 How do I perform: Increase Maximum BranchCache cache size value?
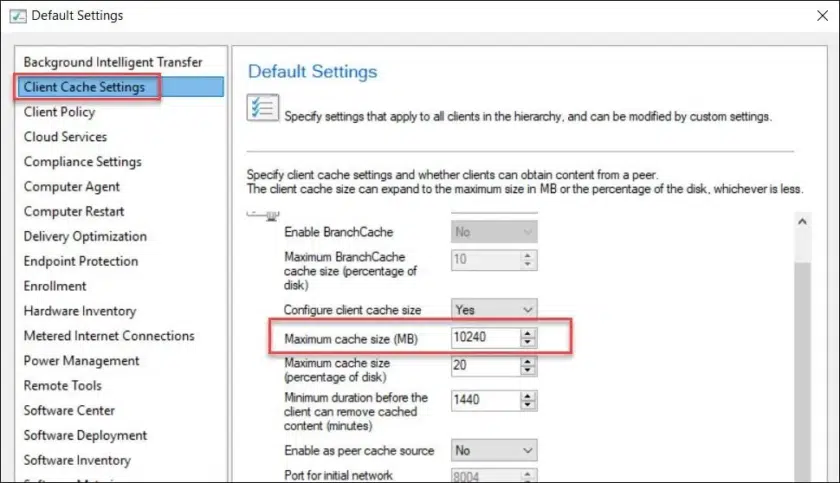coord(528,255)
